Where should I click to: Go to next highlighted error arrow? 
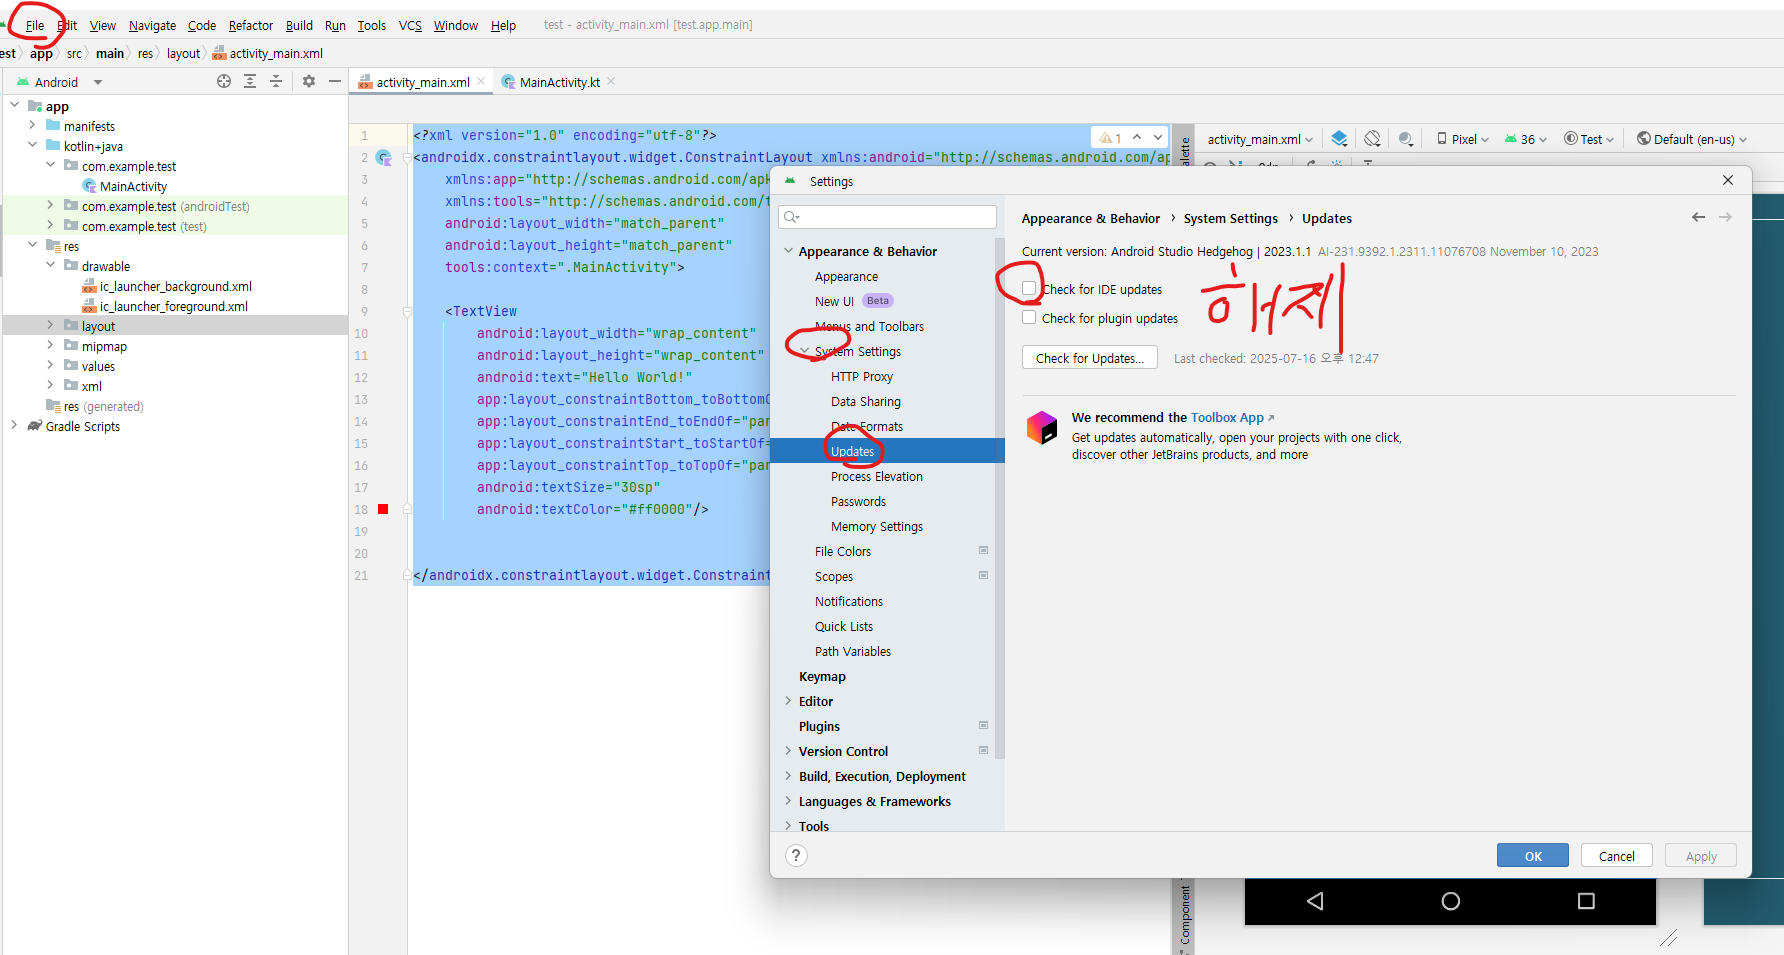click(1158, 137)
